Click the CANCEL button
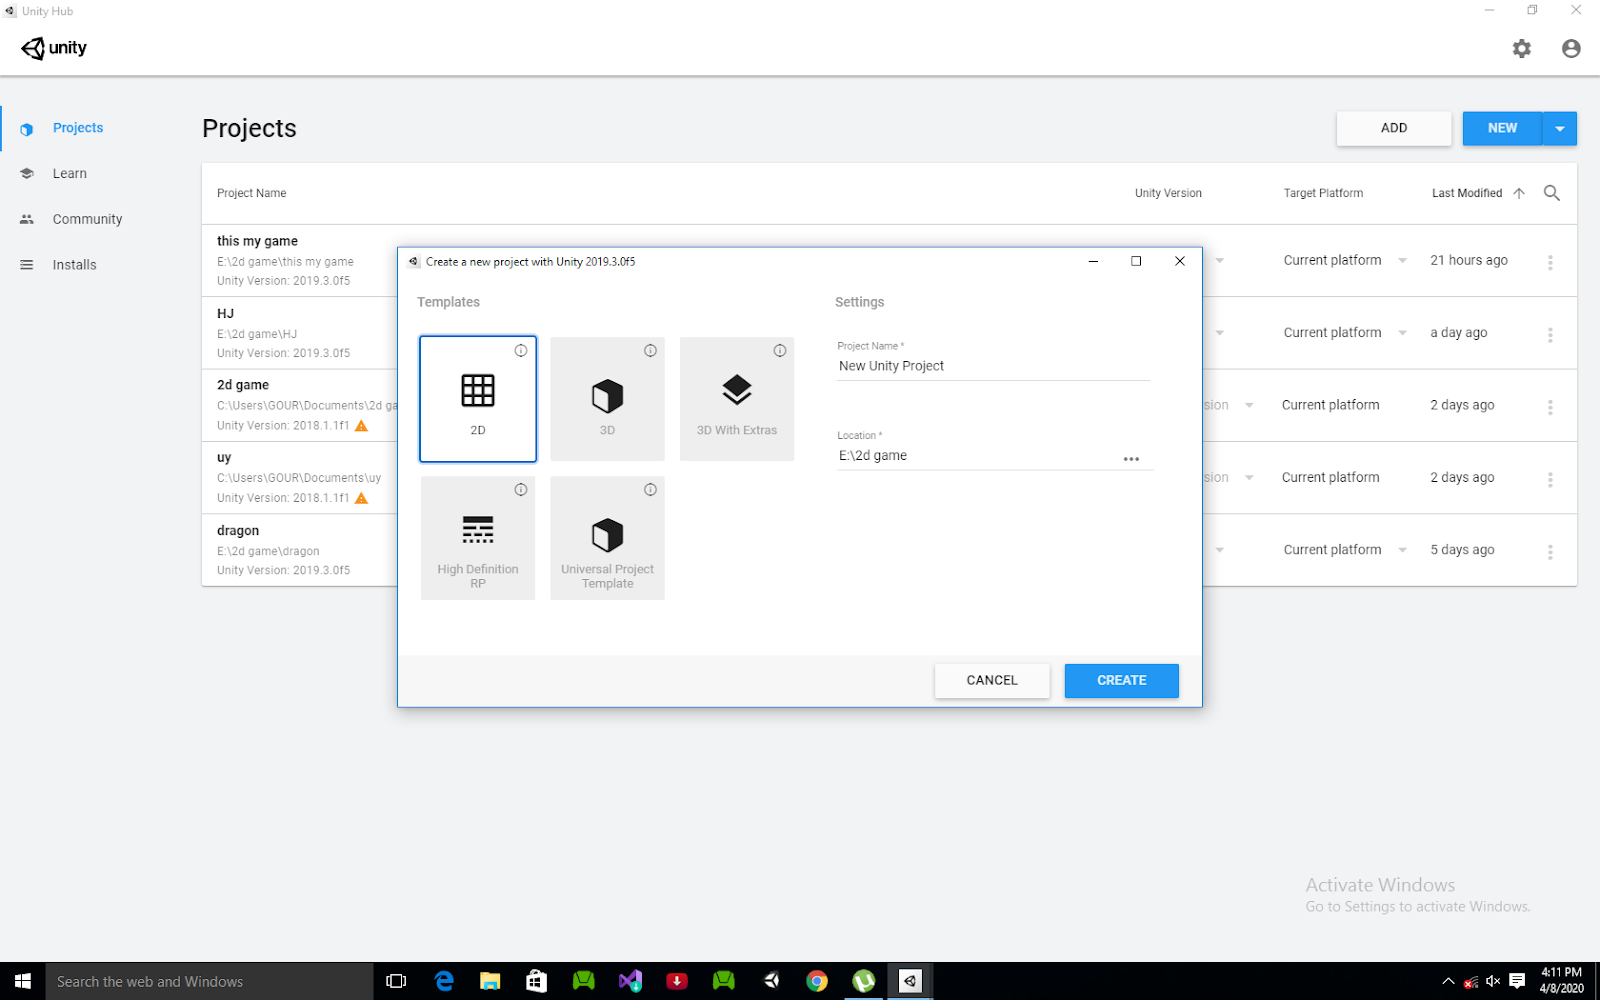This screenshot has height=1000, width=1600. pyautogui.click(x=992, y=681)
